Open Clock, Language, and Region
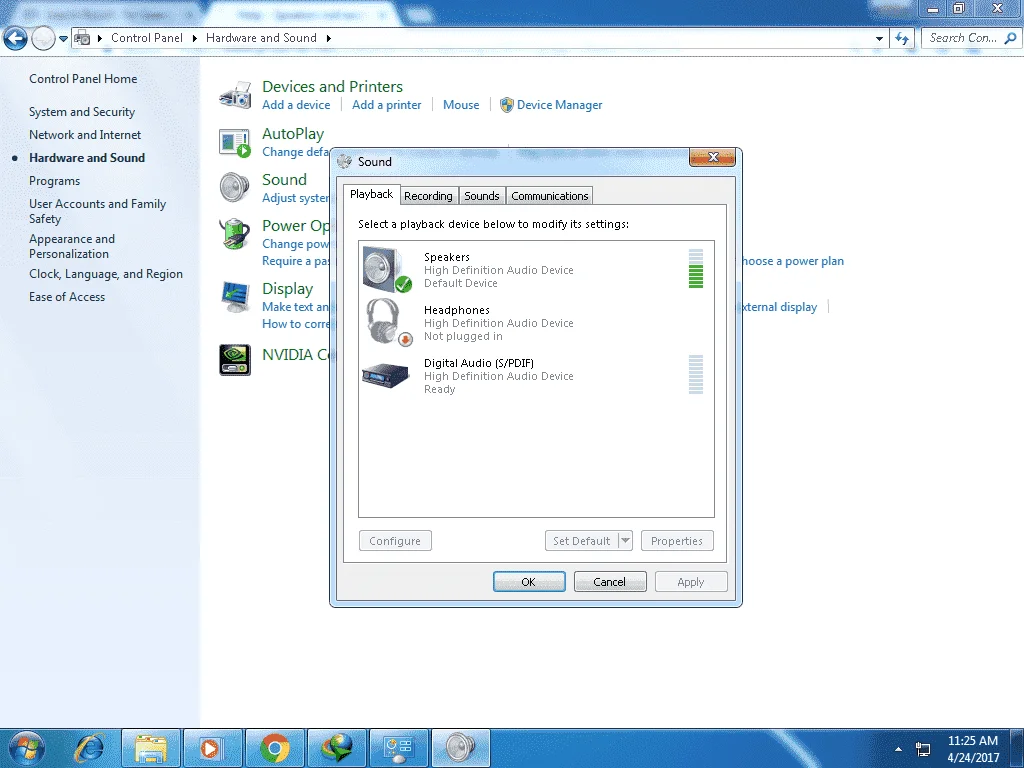The image size is (1024, 768). [106, 274]
